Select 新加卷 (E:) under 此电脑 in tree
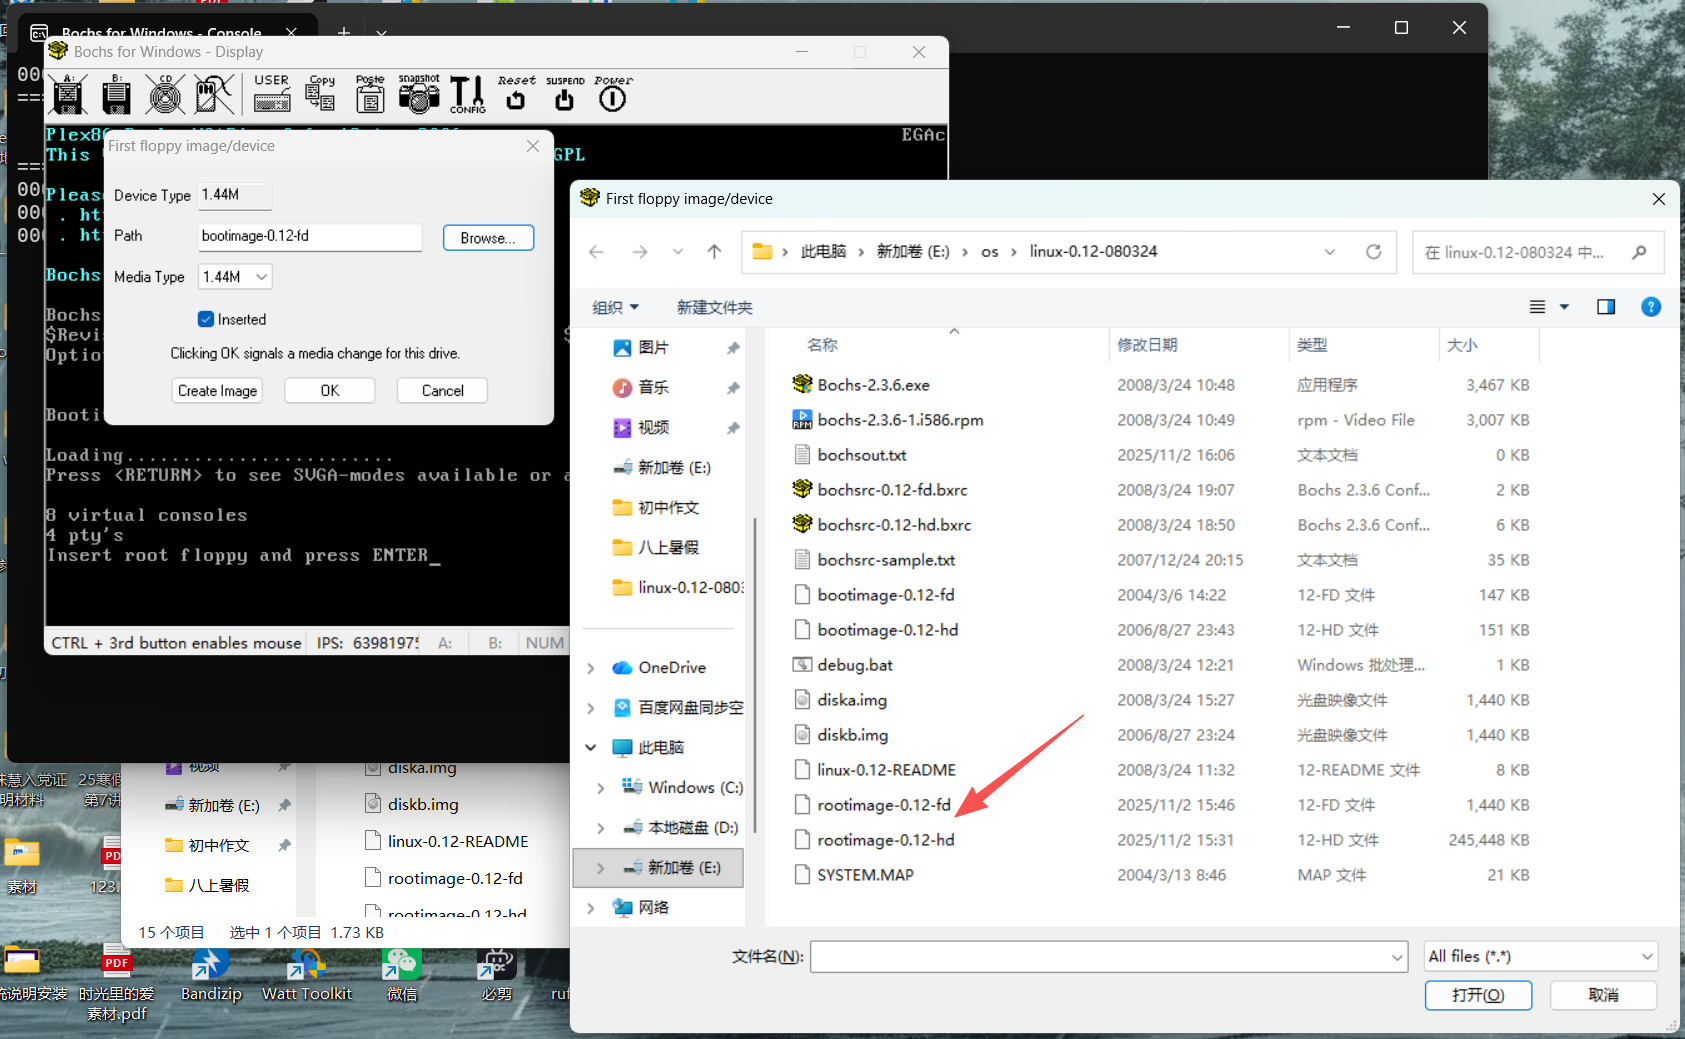 pyautogui.click(x=658, y=868)
